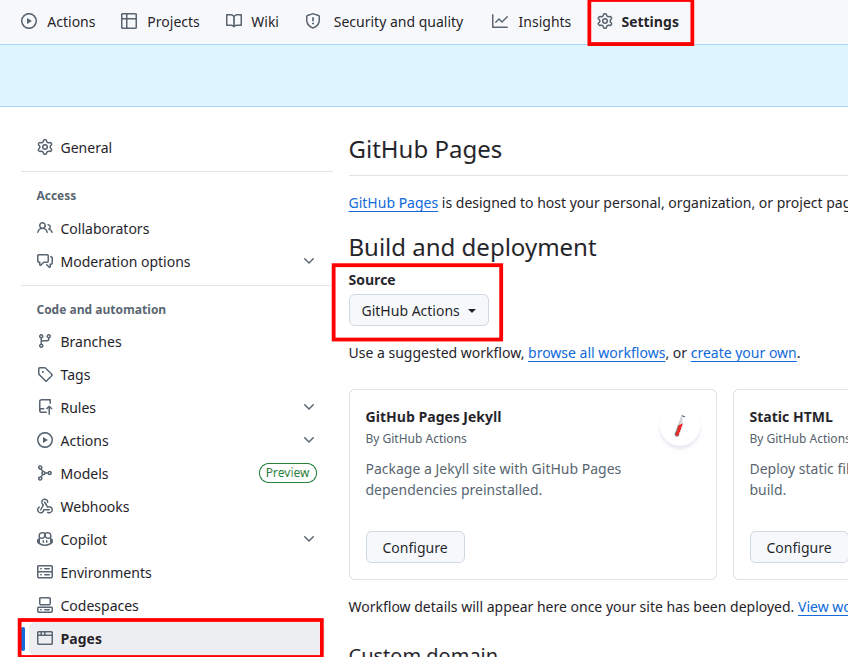Click the Pages browser icon in sidebar

tap(45, 639)
